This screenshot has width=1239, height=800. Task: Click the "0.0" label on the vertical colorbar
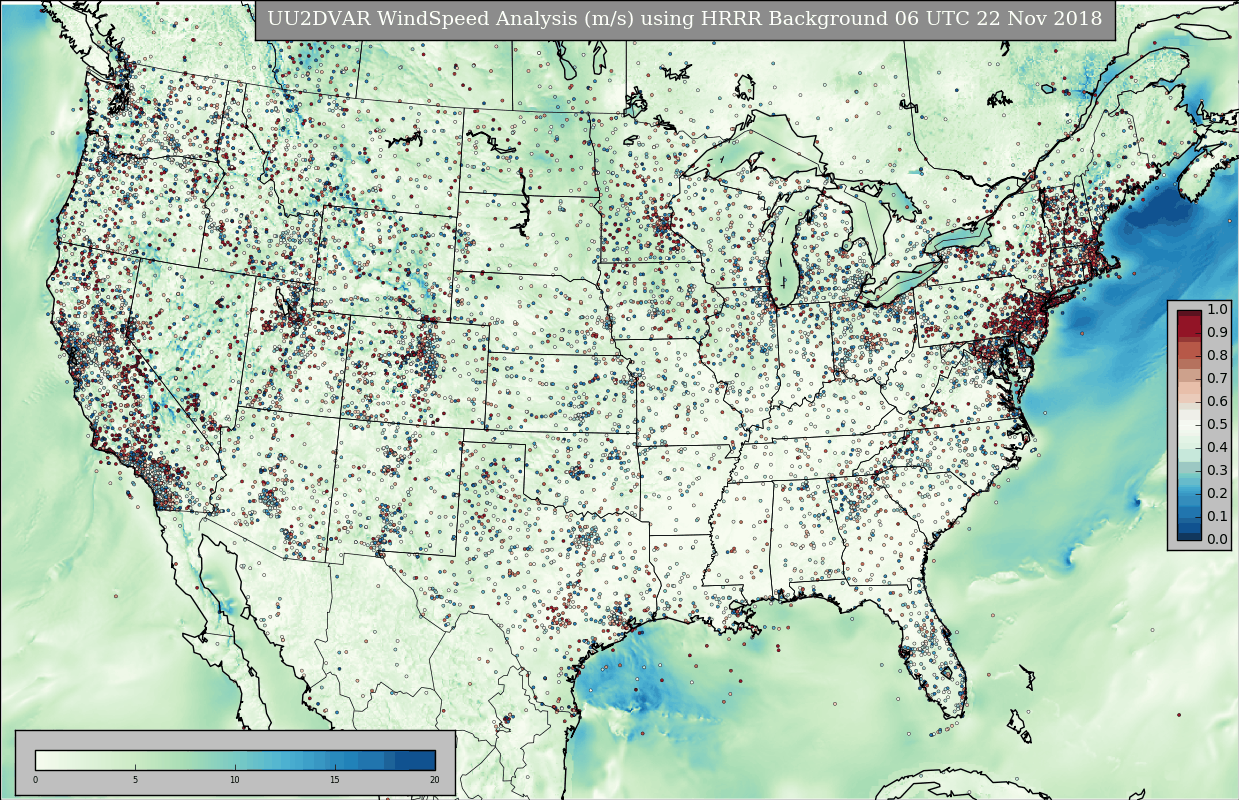click(x=1217, y=540)
